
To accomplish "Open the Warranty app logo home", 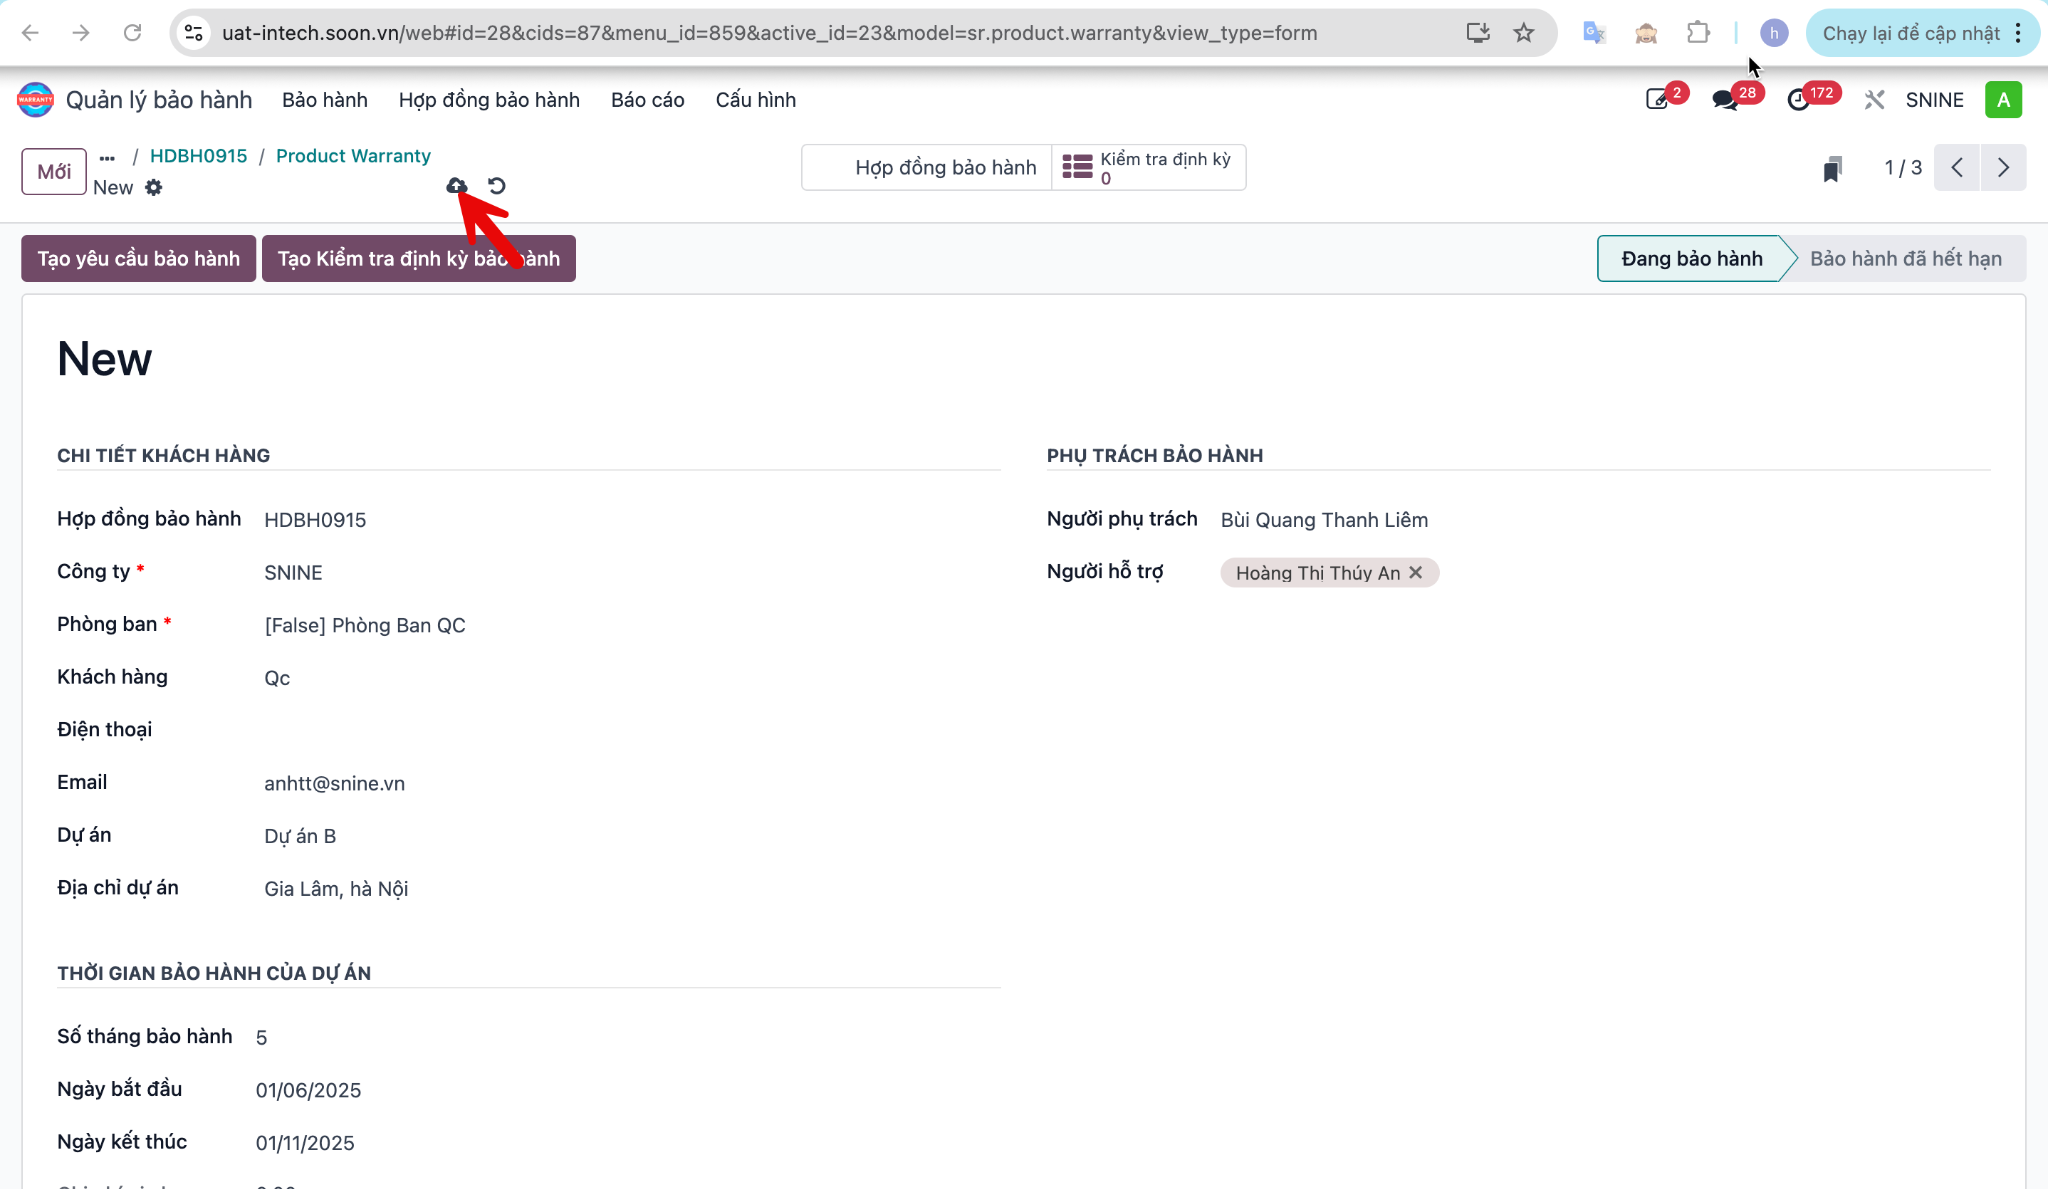I will (x=35, y=100).
